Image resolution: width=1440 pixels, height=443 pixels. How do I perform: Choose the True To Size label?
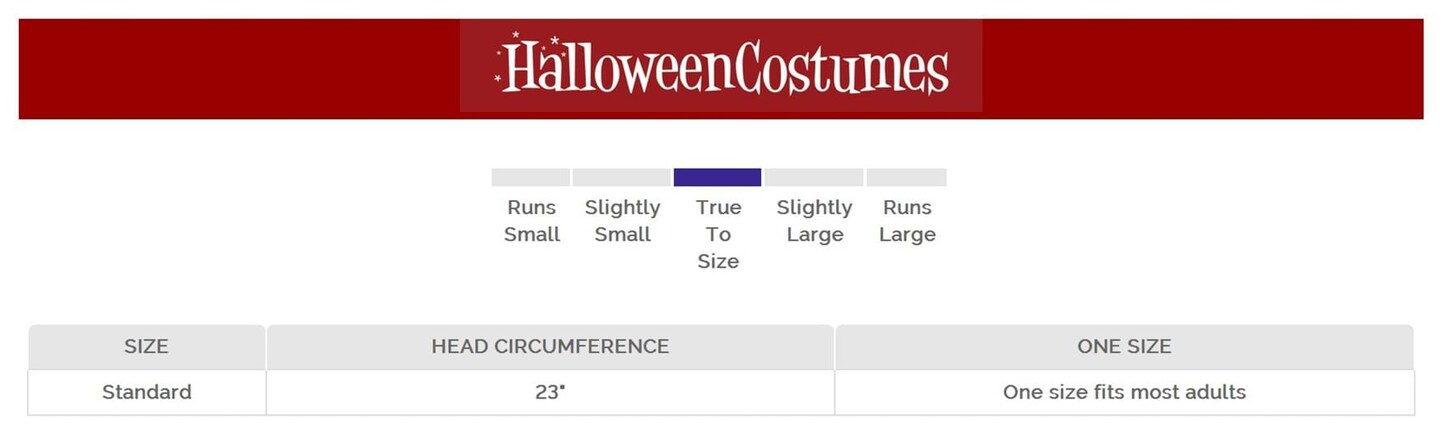(719, 234)
